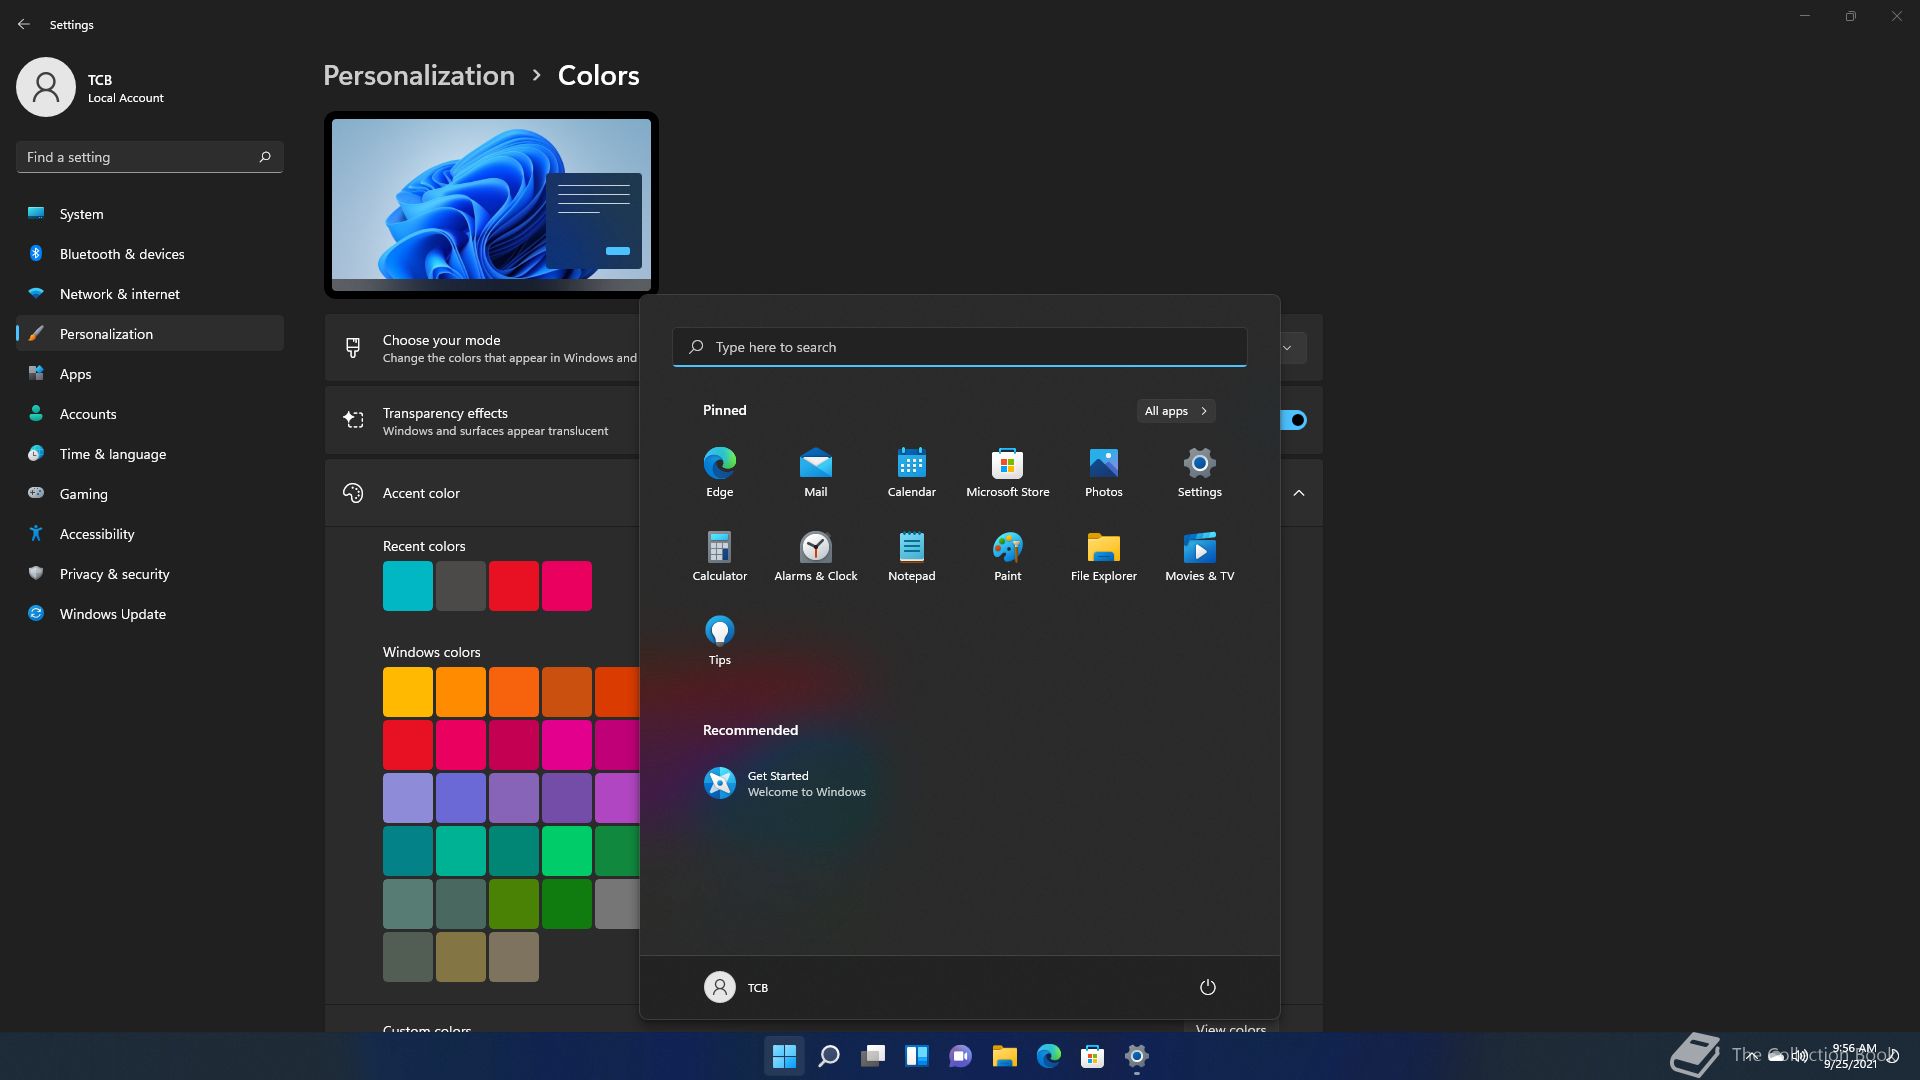
Task: Launch Notepad from pinned apps
Action: pyautogui.click(x=911, y=556)
